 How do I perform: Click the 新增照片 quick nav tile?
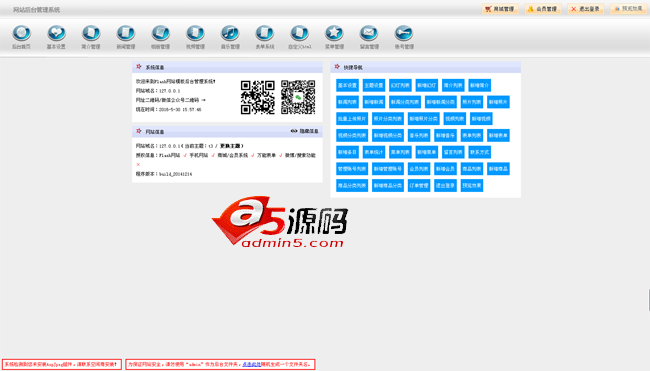click(498, 102)
